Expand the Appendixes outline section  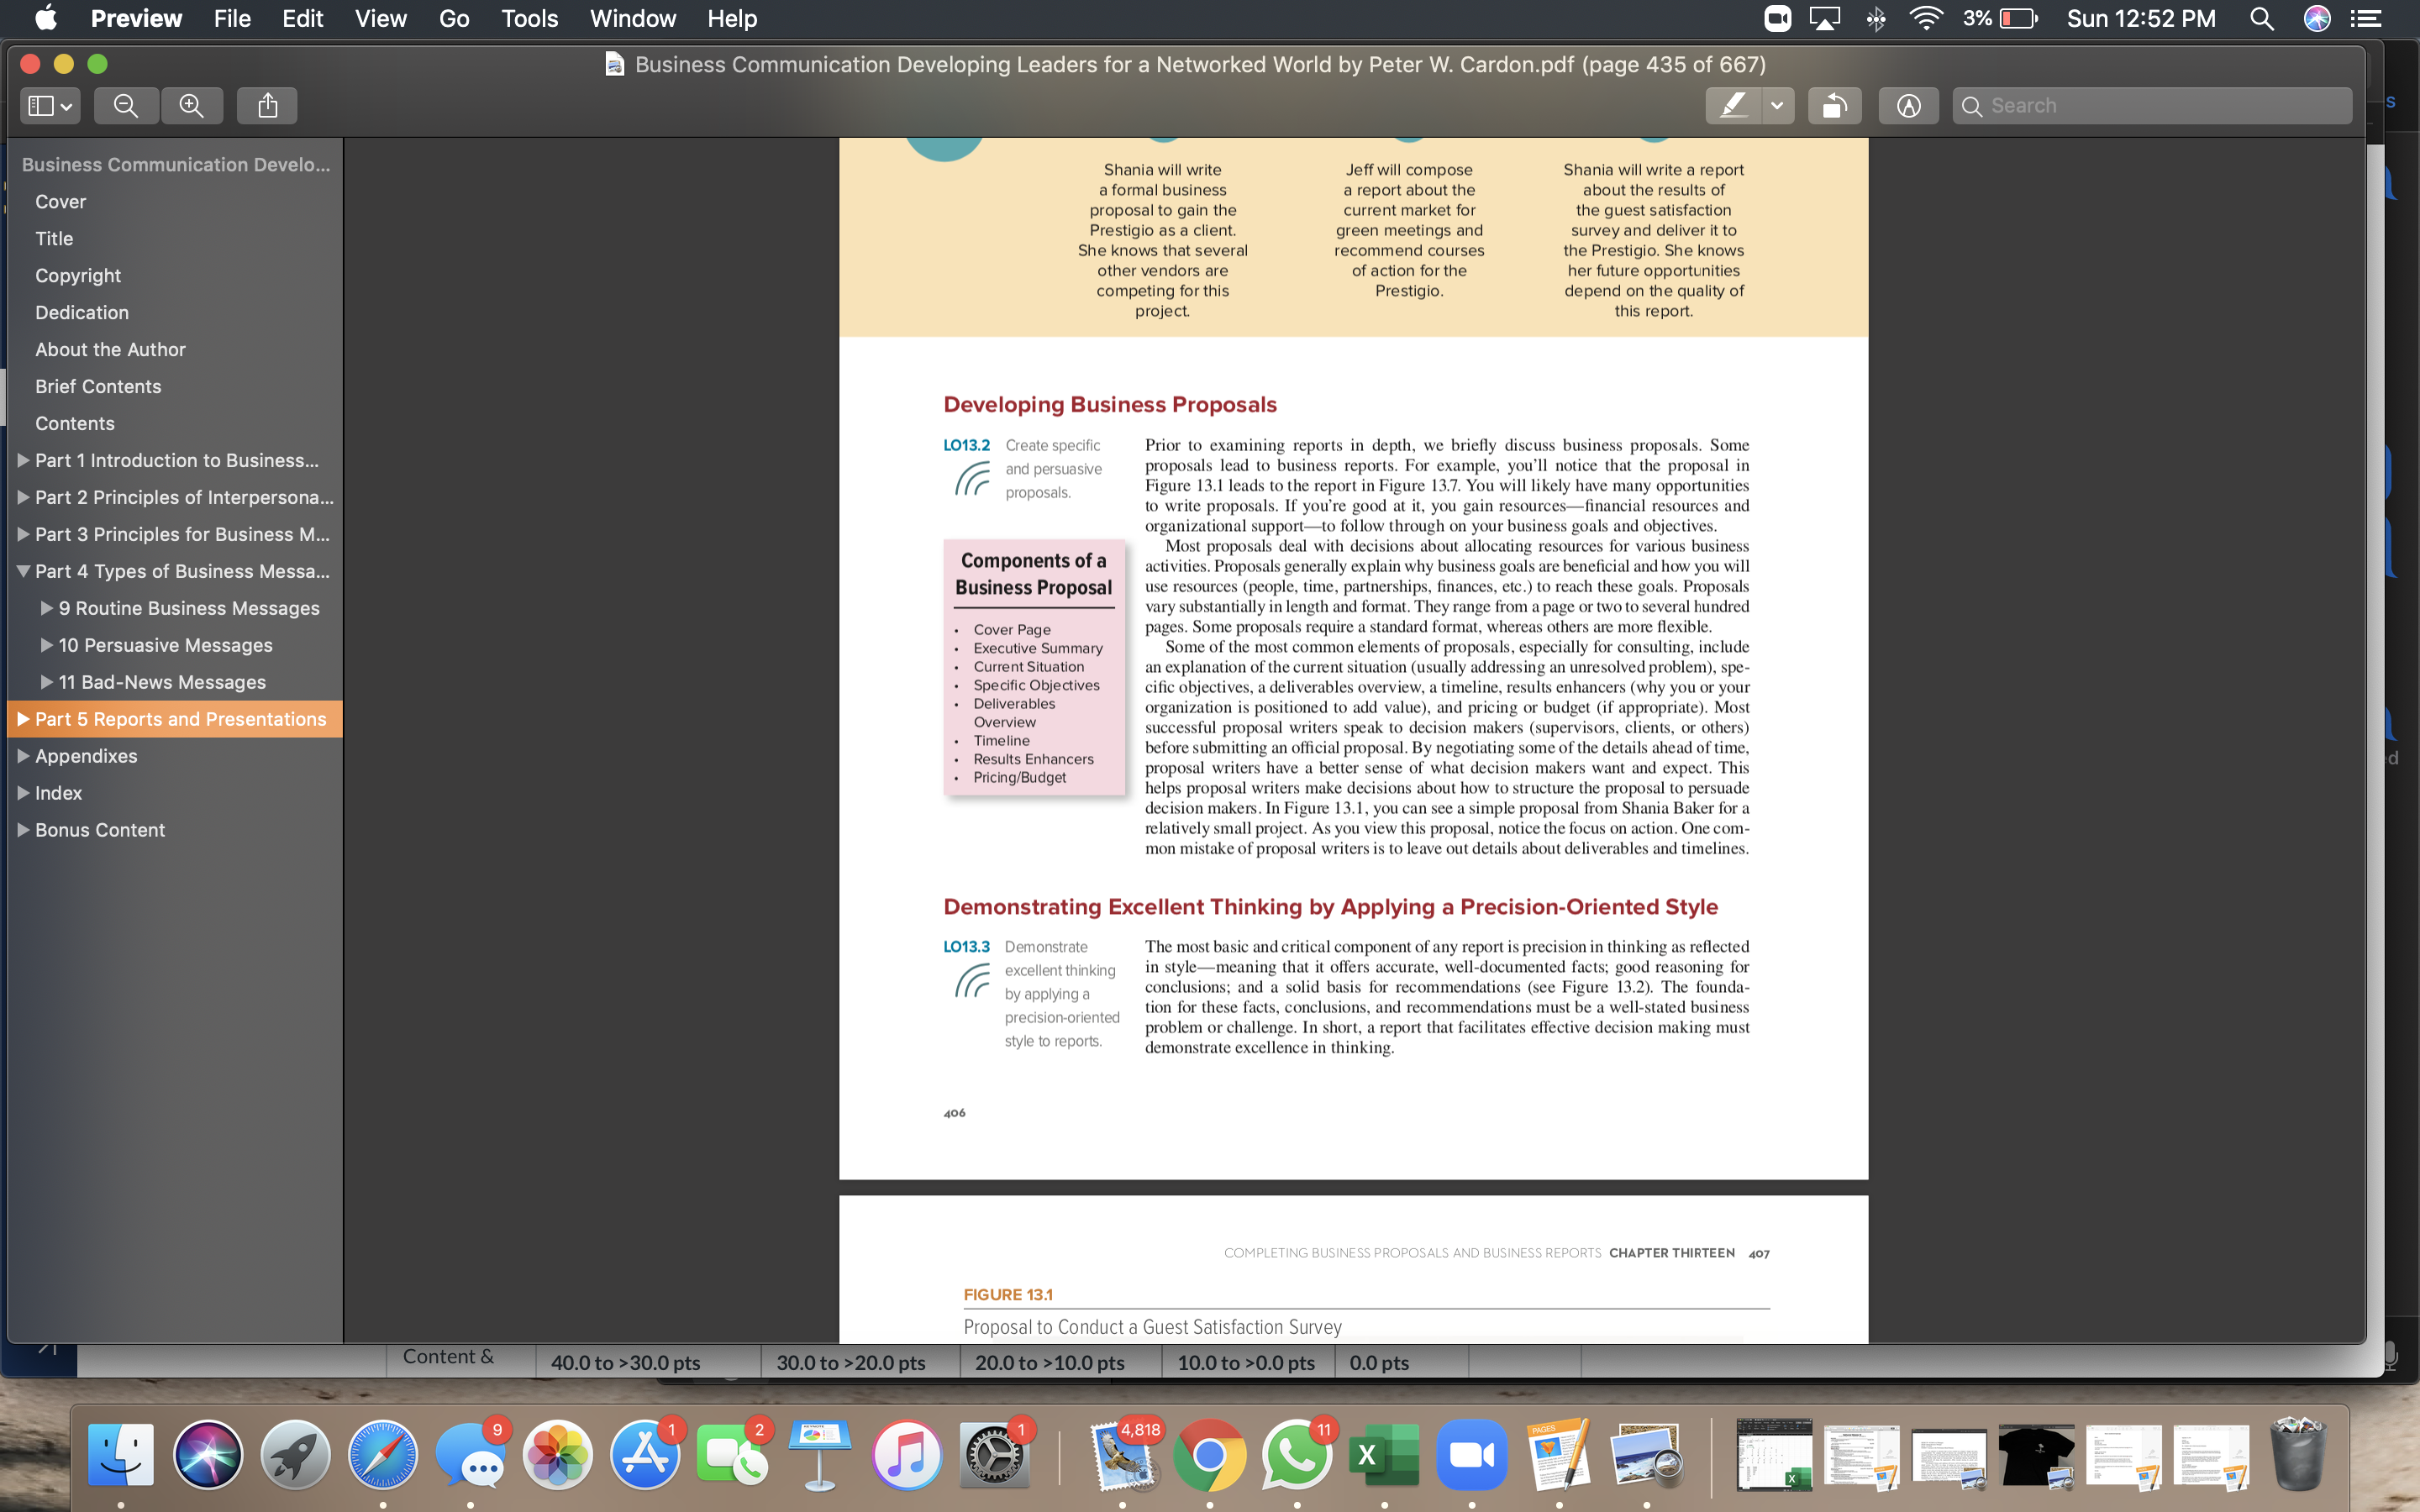[23, 756]
